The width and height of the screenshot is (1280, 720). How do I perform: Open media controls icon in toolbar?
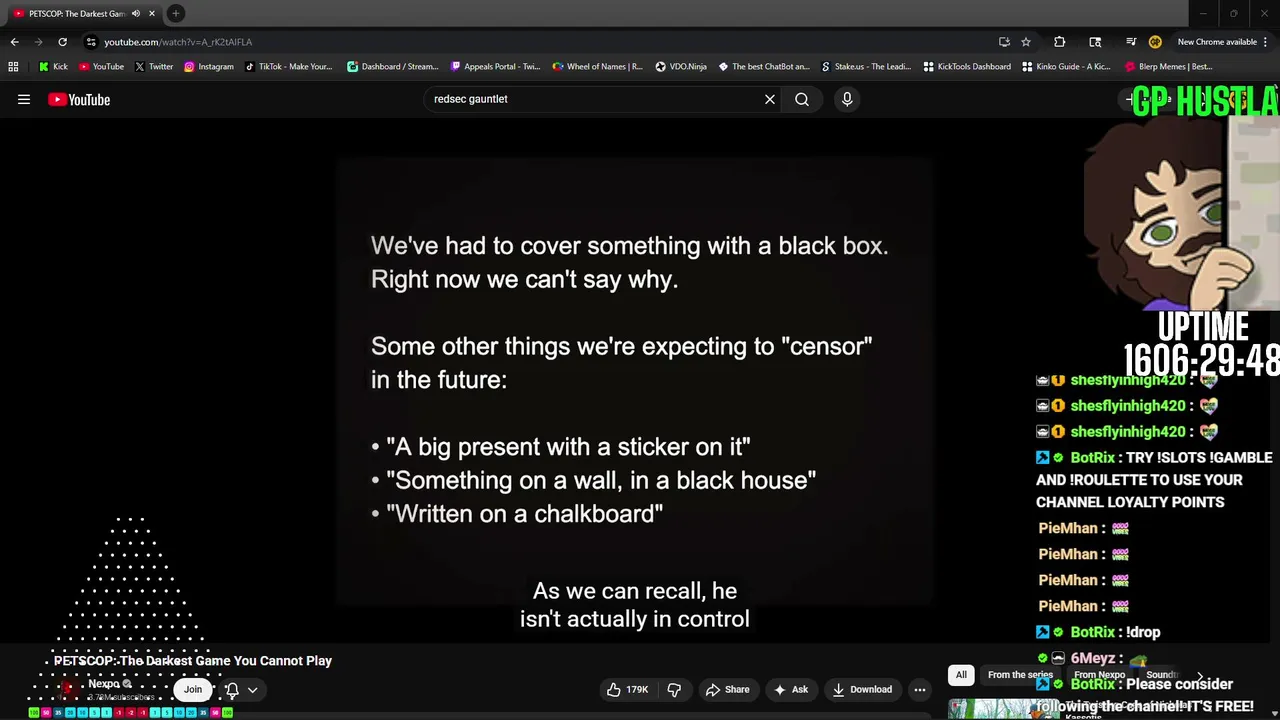(1131, 42)
